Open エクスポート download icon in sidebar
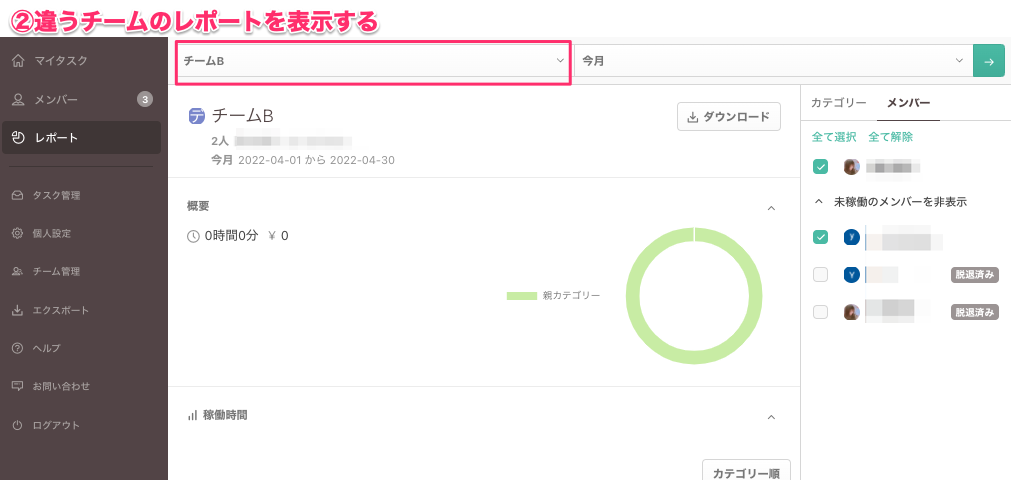The height and width of the screenshot is (480, 1011). (x=18, y=310)
